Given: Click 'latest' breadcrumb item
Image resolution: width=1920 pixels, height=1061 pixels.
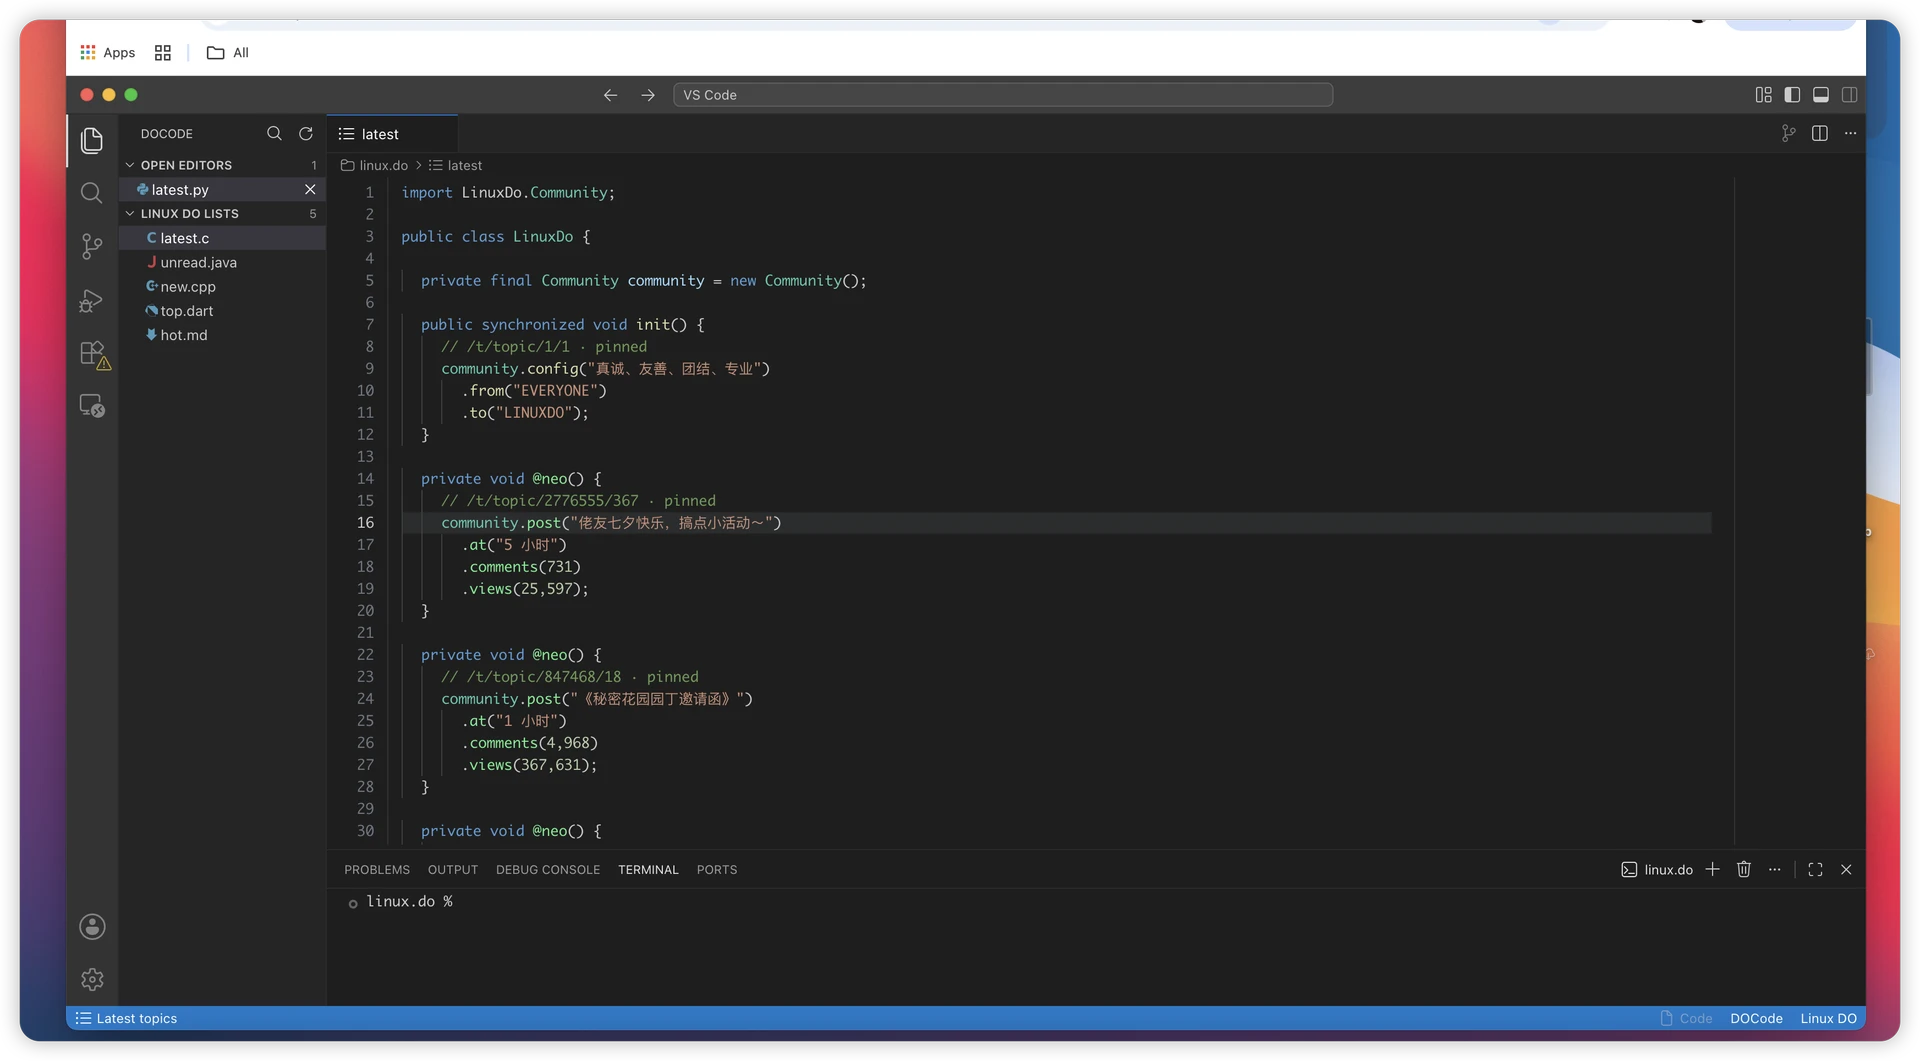Looking at the screenshot, I should click(456, 166).
